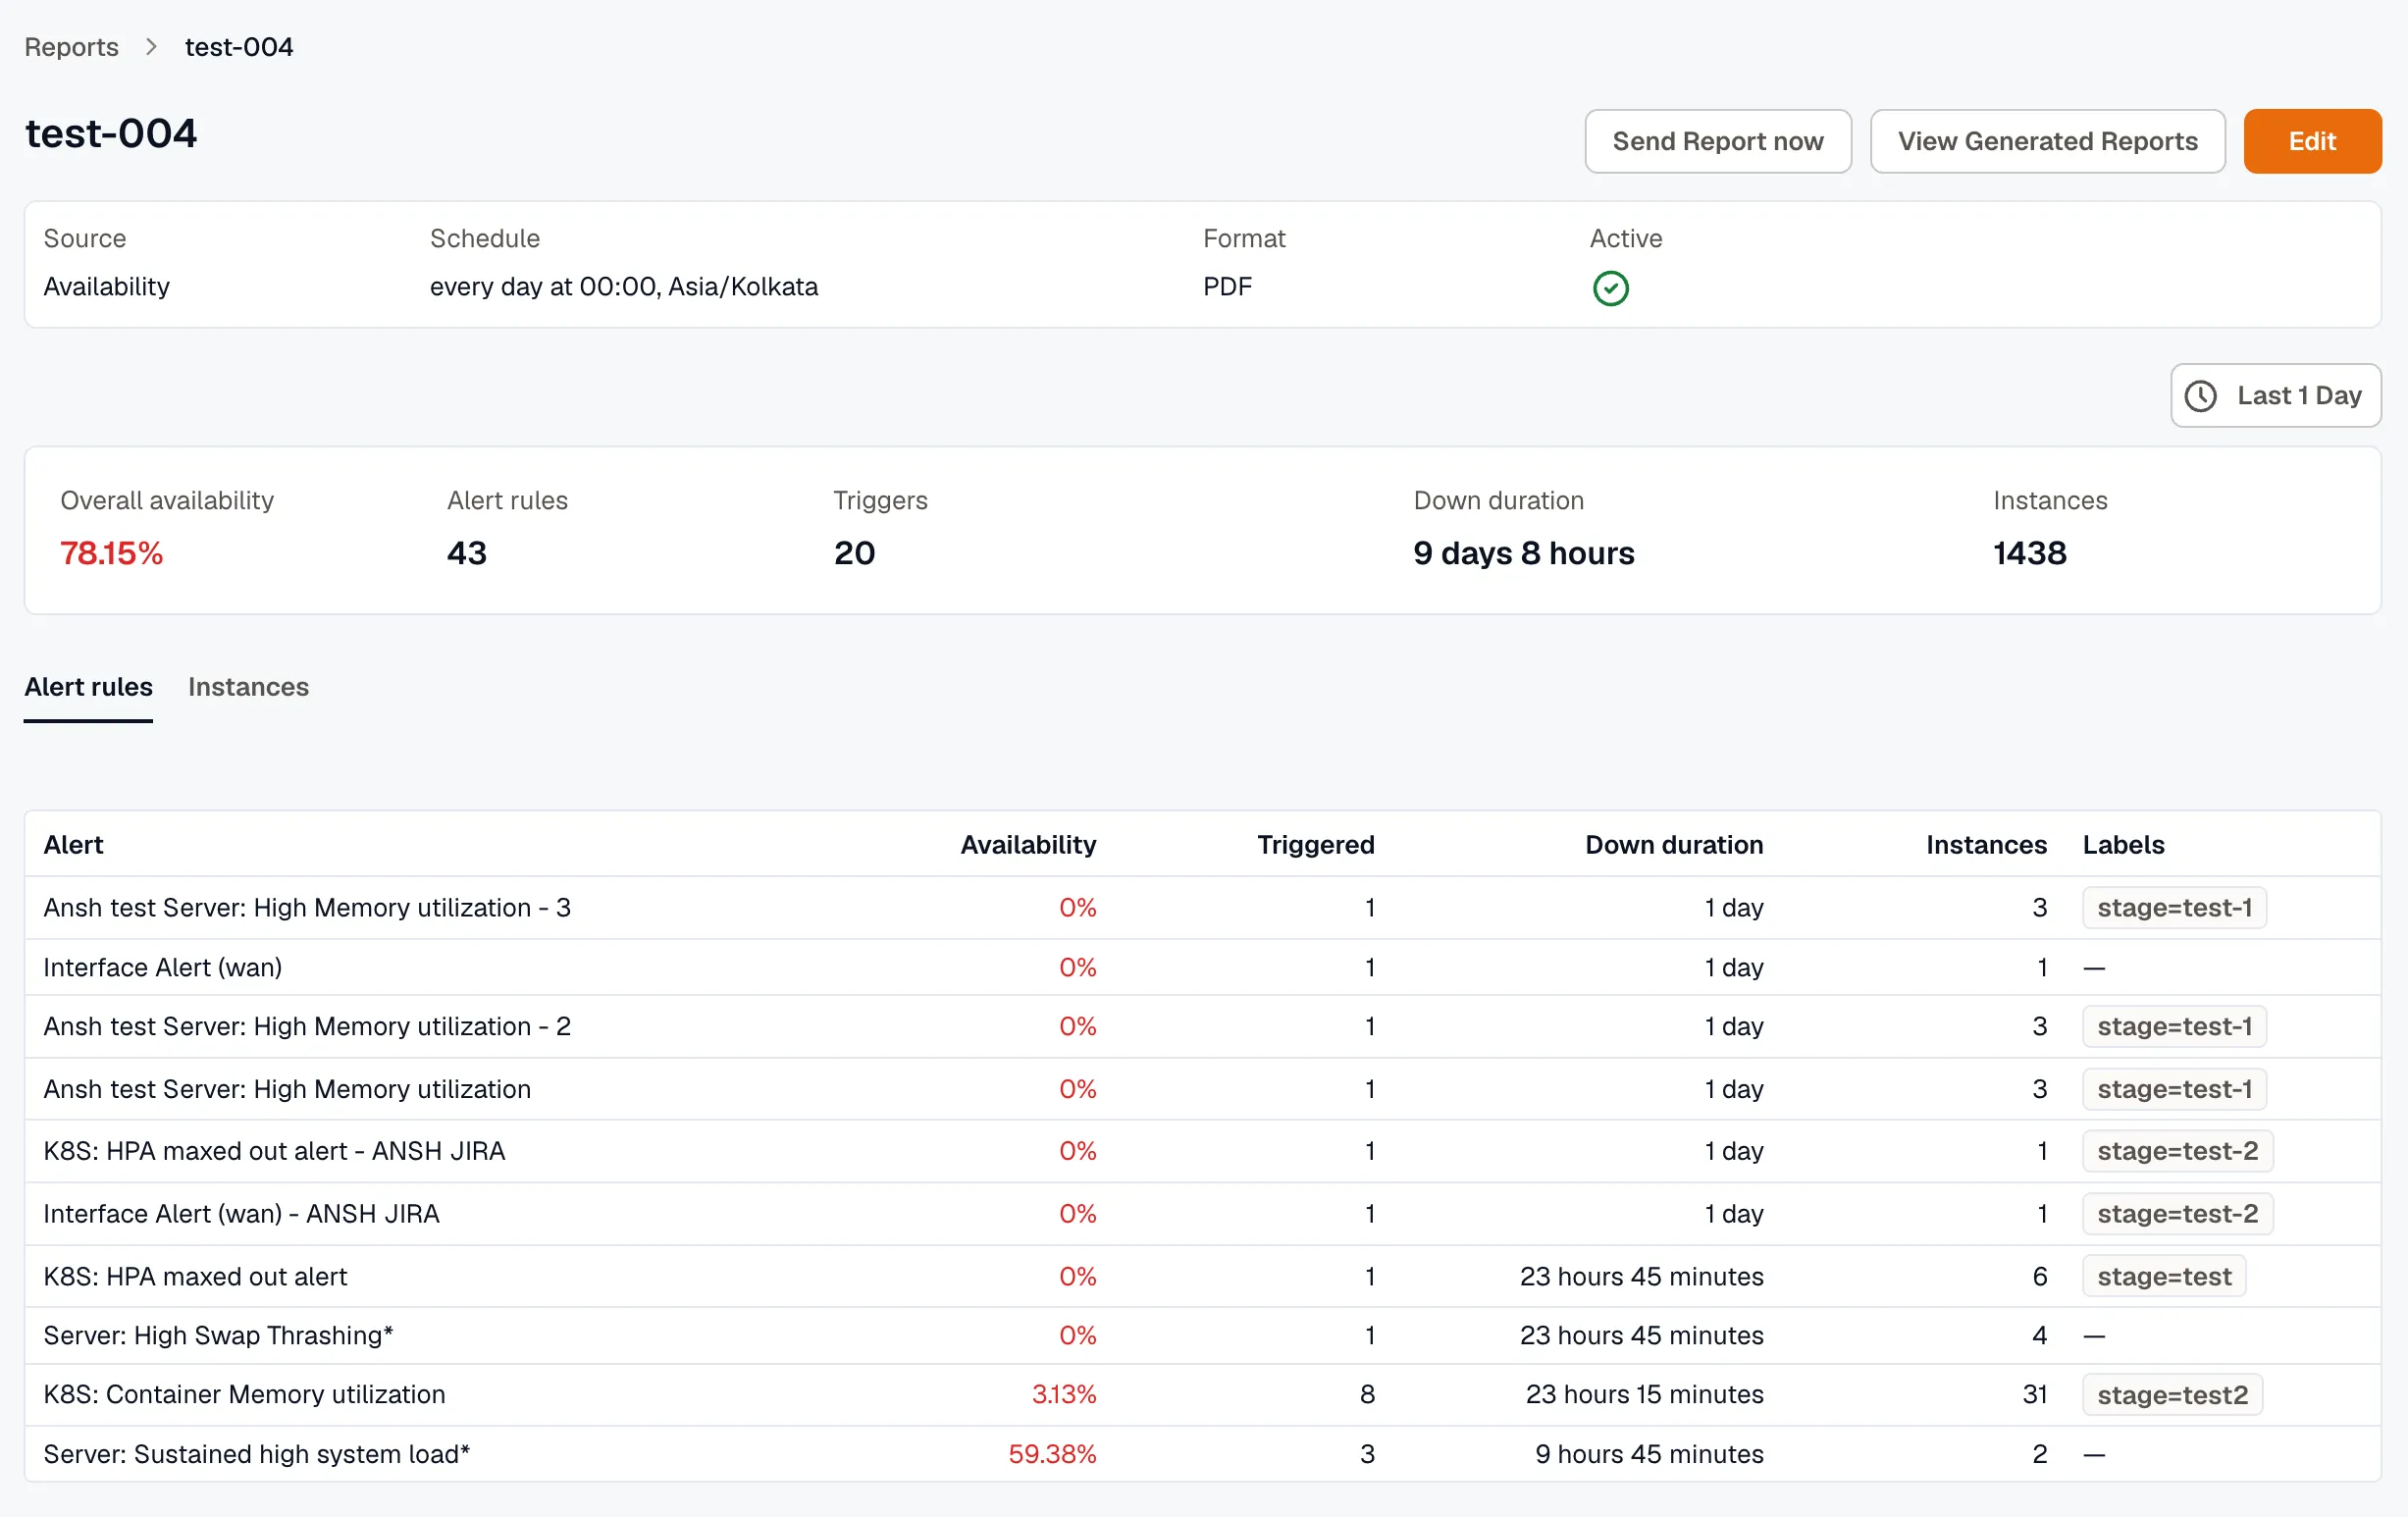Viewport: 2408px width, 1517px height.
Task: Click the schedule text 'every day at 00:00, Asia/Kolkata'
Action: (x=623, y=286)
